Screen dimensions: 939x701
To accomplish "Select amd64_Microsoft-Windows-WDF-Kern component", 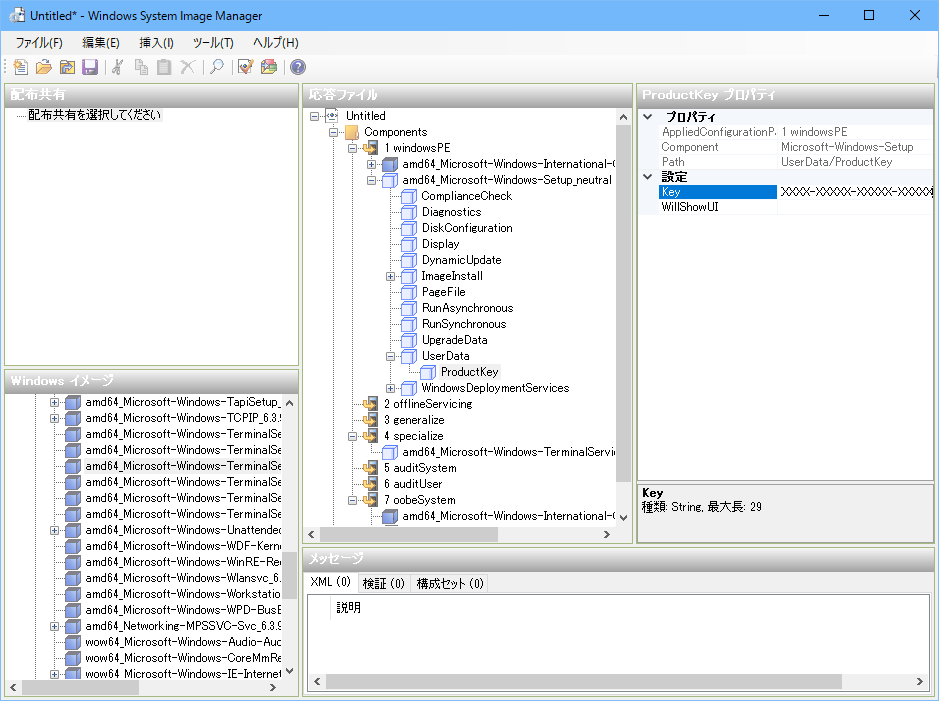I will pos(183,546).
